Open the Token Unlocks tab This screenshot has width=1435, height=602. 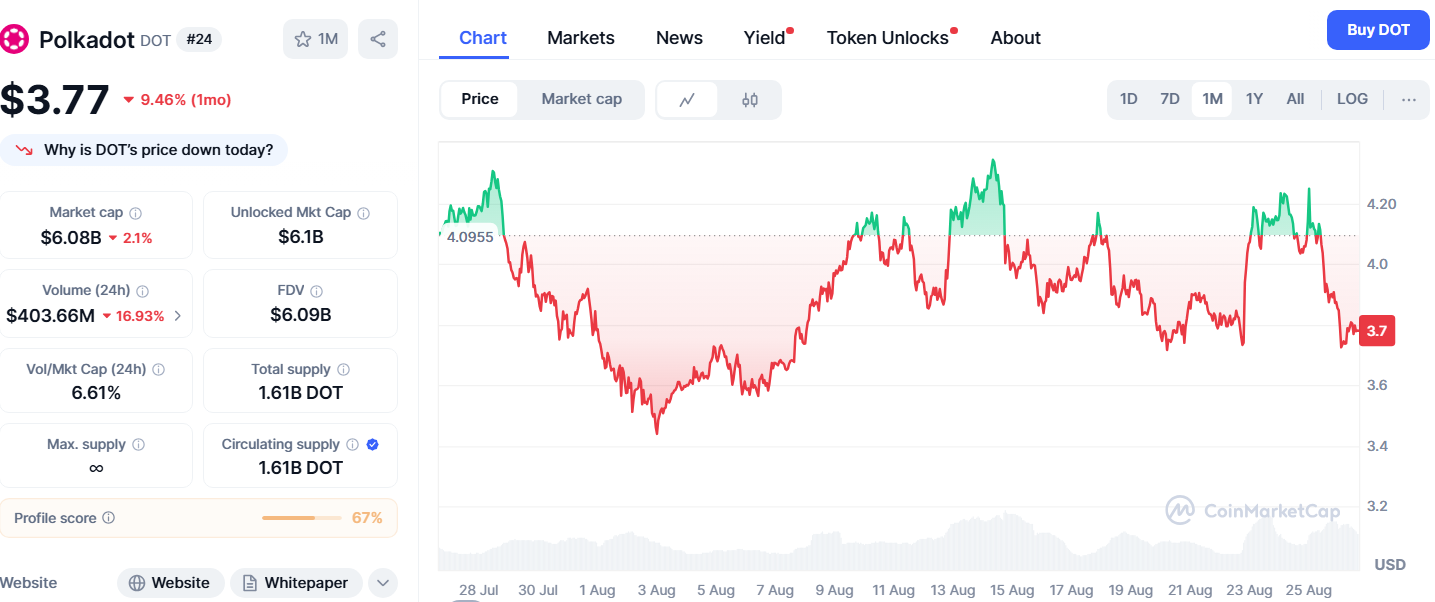tap(888, 37)
